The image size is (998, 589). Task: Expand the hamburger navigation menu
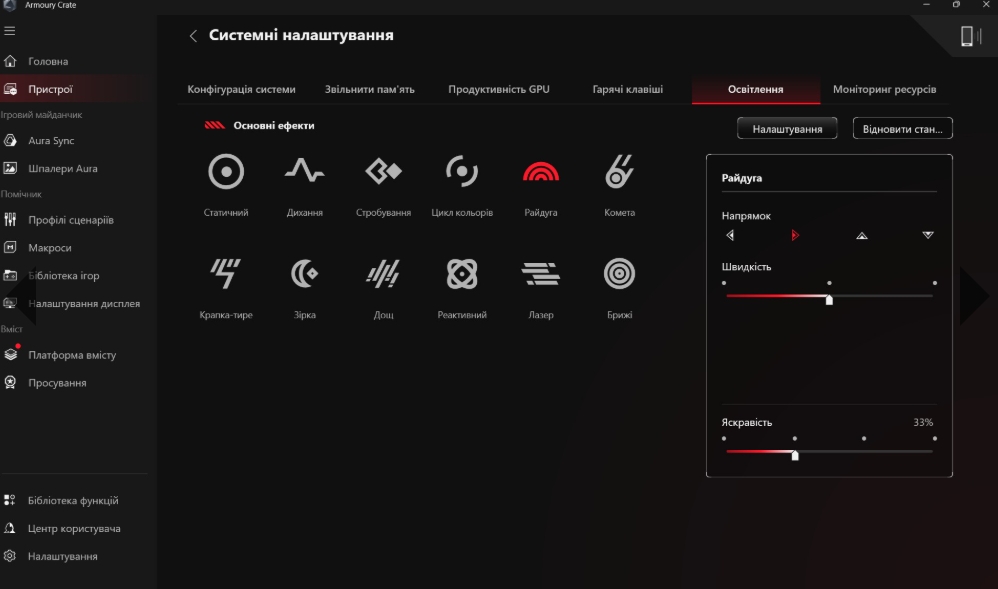click(10, 31)
